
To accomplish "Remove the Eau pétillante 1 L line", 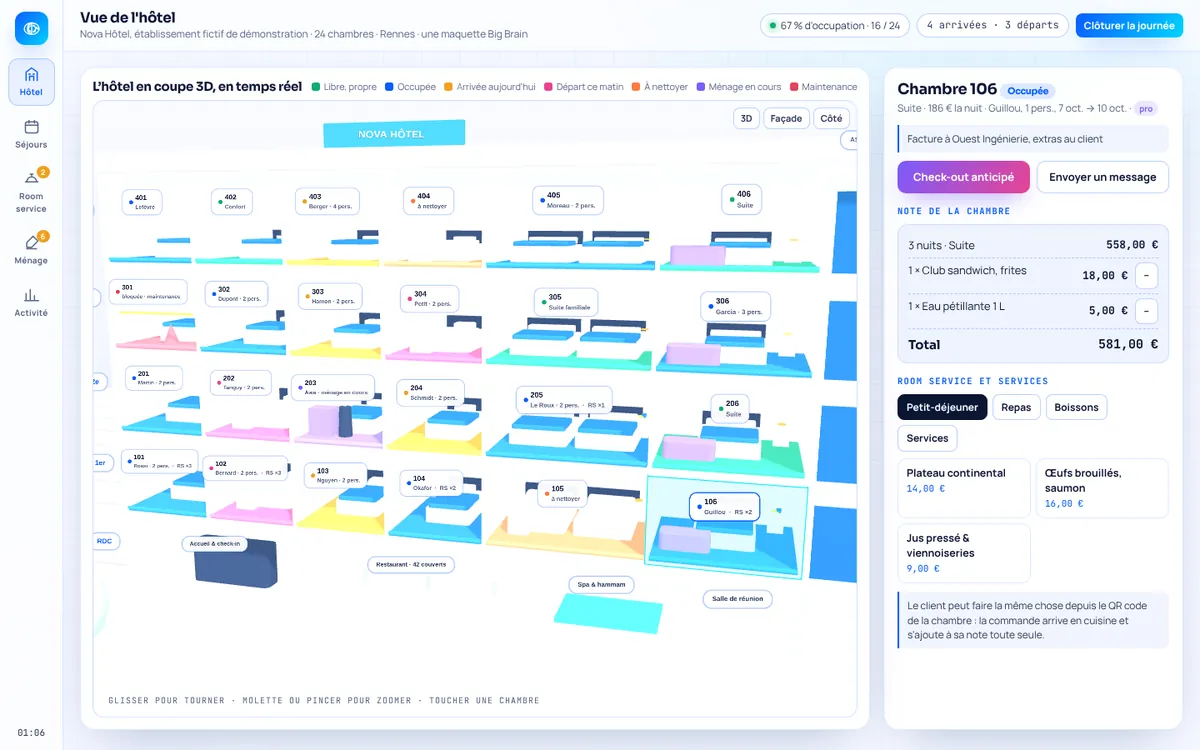I will tap(1147, 310).
